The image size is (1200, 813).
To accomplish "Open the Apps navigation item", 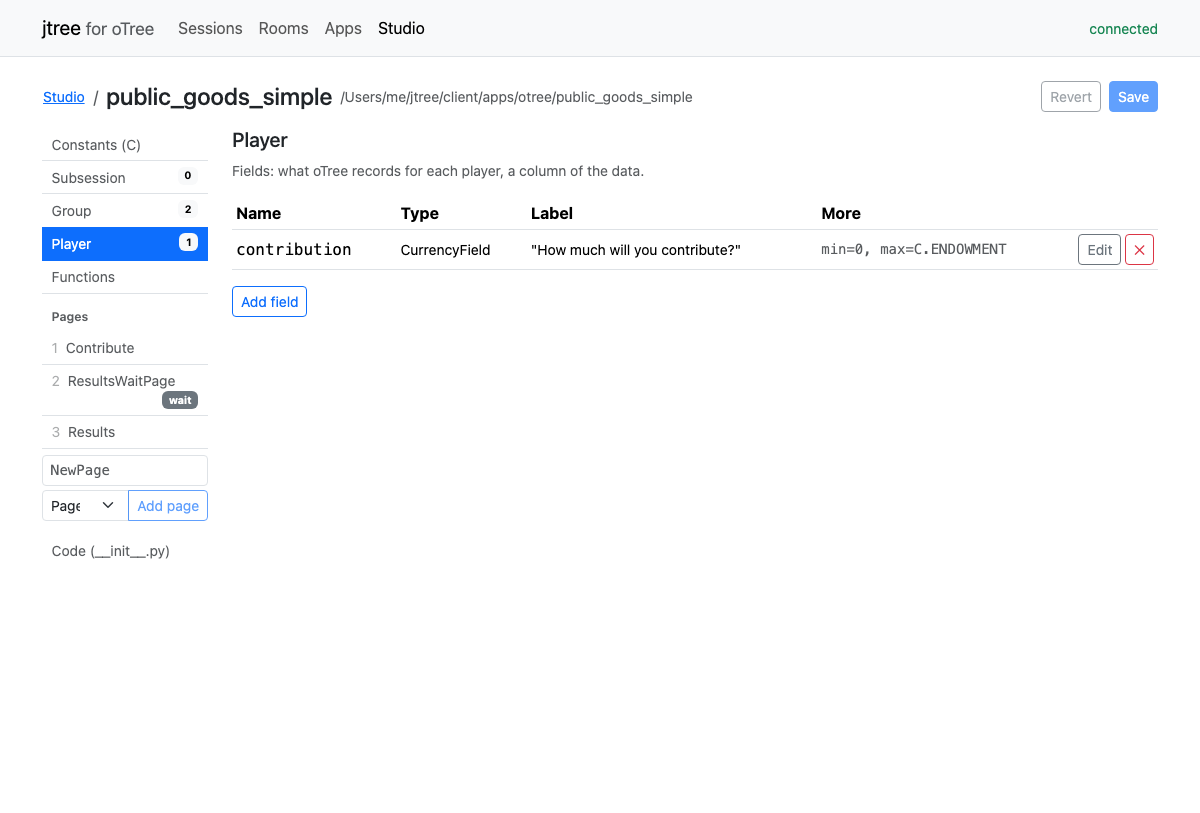I will coord(343,28).
